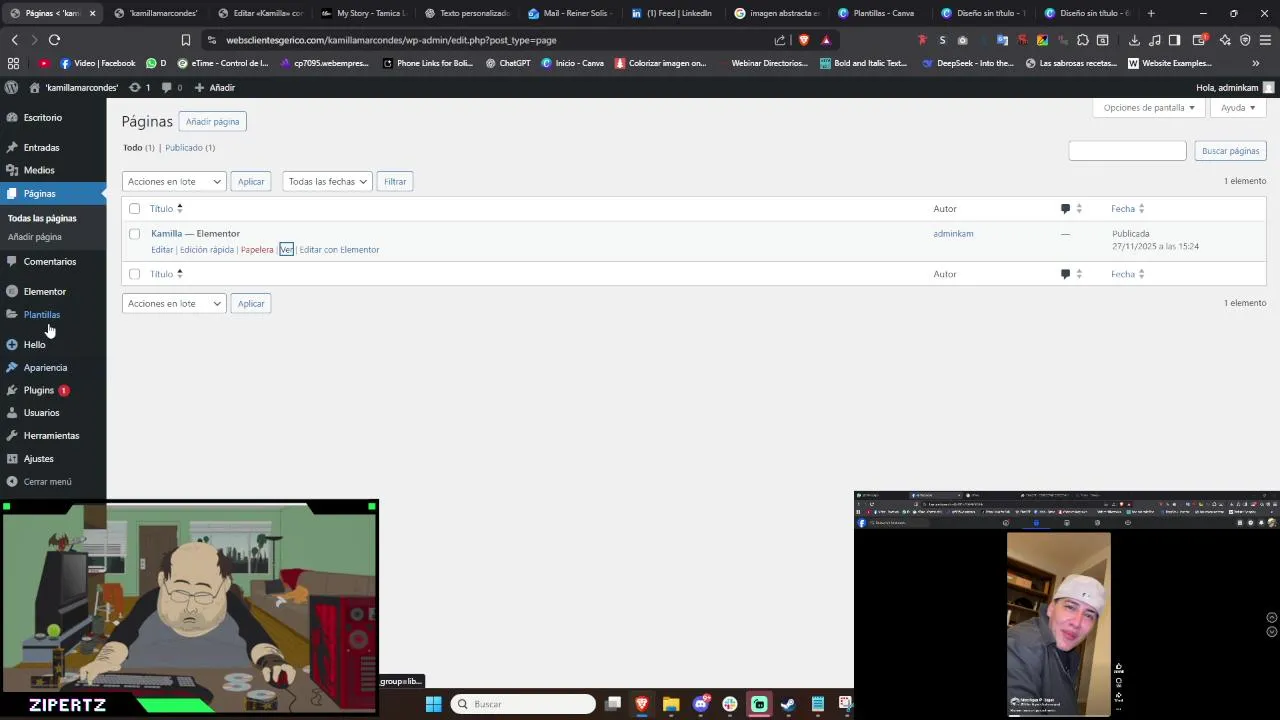Click the Ajustes settings icon
This screenshot has height=720, width=1280.
click(12, 458)
